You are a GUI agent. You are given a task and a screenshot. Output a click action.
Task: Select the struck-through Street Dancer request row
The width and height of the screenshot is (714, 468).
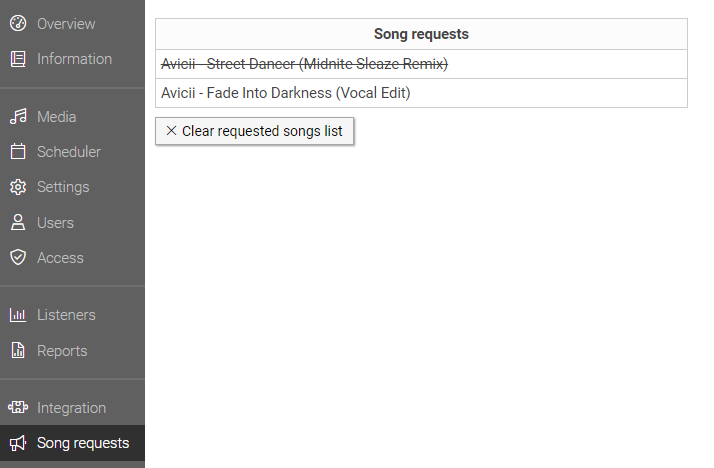tap(421, 64)
